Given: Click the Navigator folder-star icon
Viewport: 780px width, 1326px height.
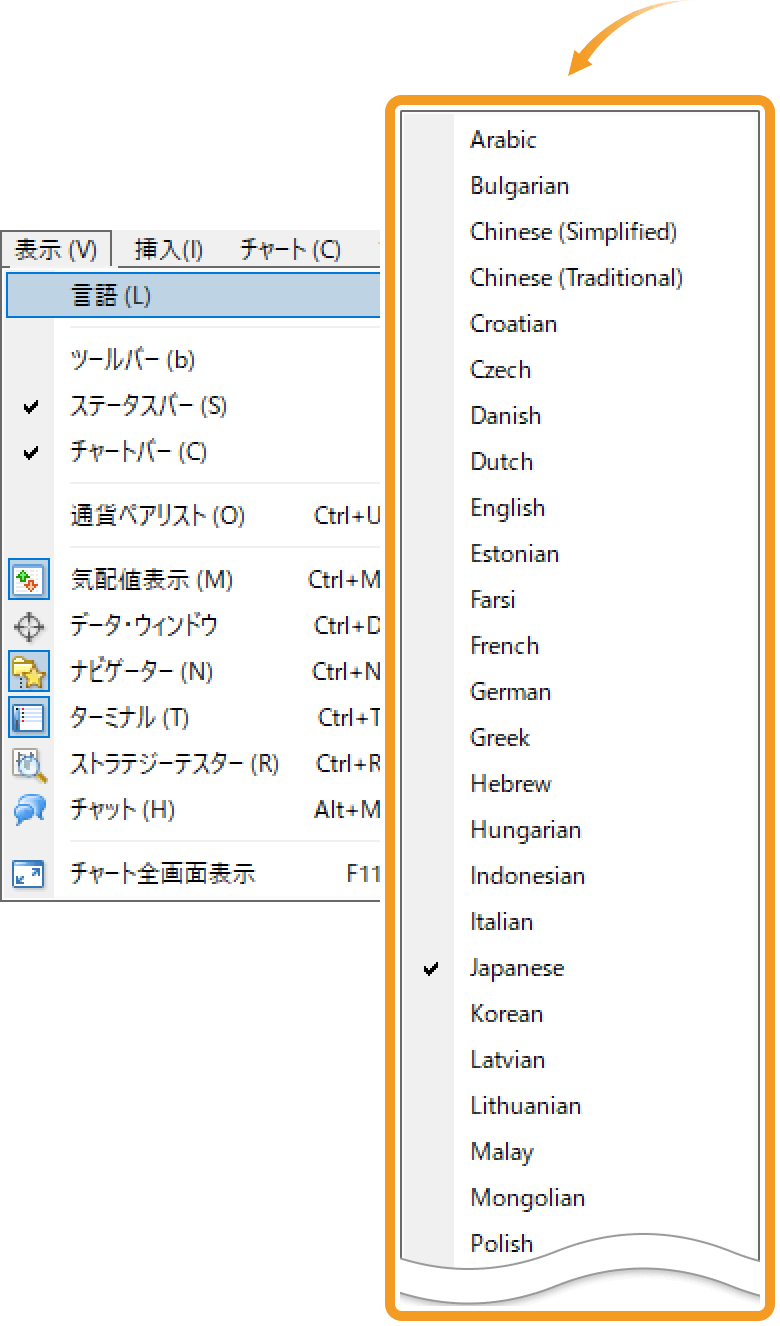Looking at the screenshot, I should point(28,672).
